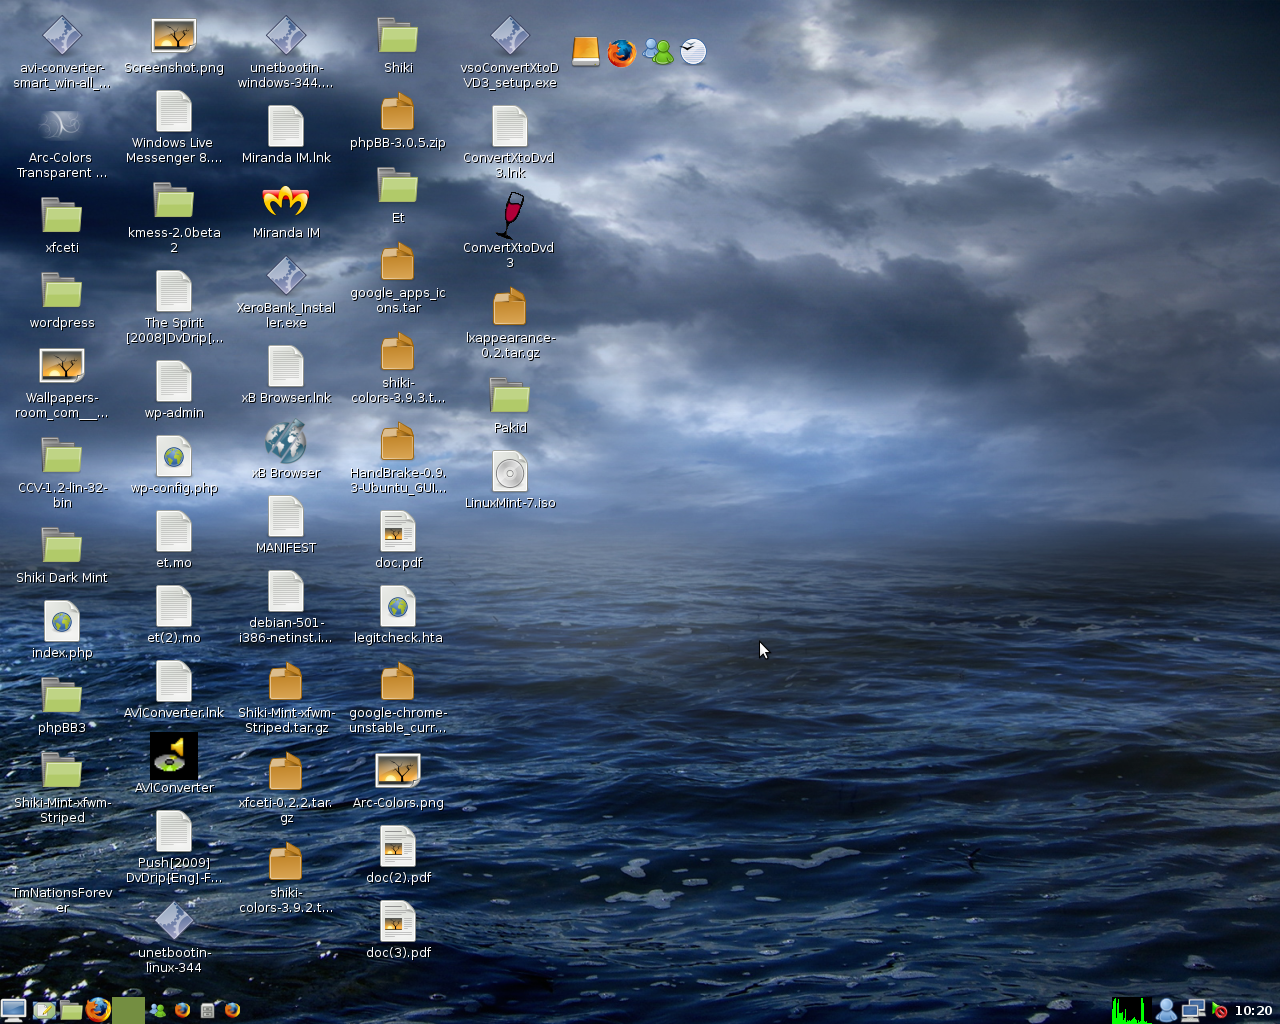Open the CCV-1.2-lin-32-bin folder
The width and height of the screenshot is (1280, 1024).
(x=62, y=455)
